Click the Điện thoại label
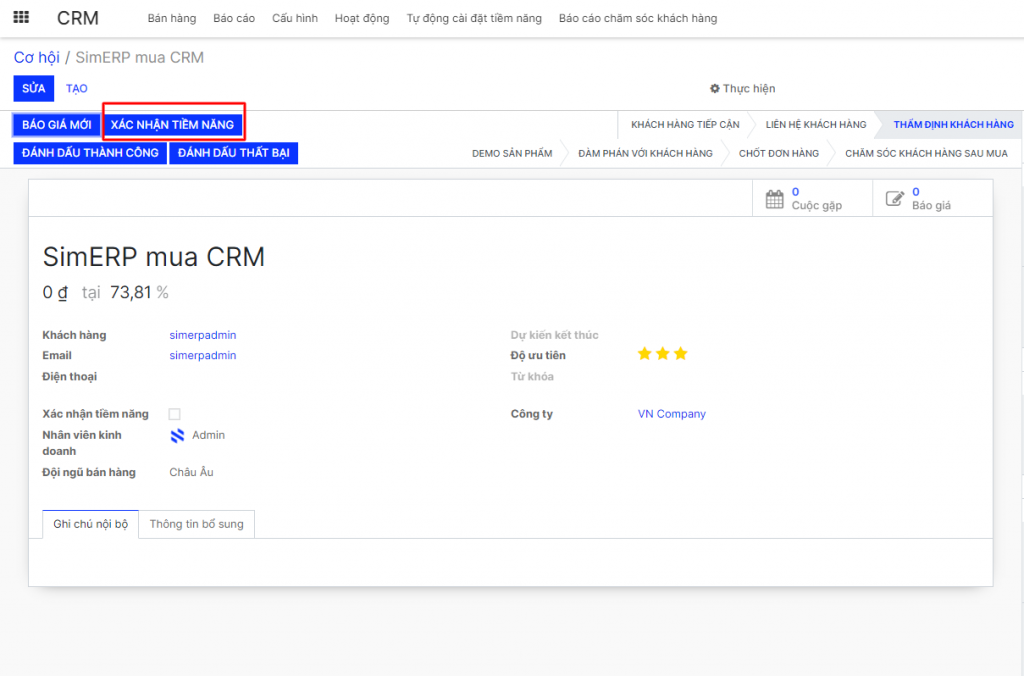Viewport: 1024px width, 676px height. (x=69, y=376)
